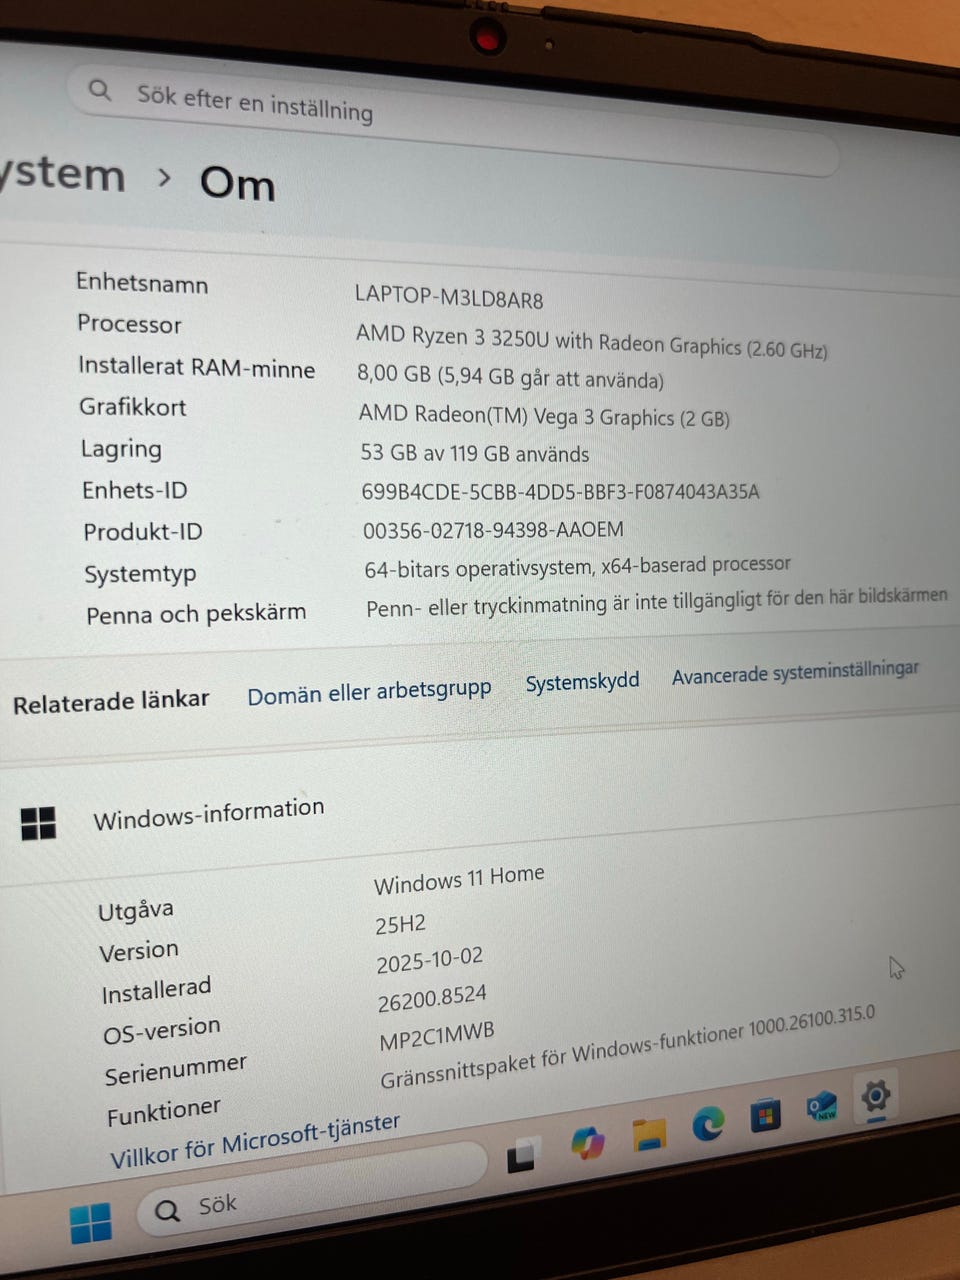Click the device name 'LAPTOP-M3LD8AR8'
The width and height of the screenshot is (960, 1280).
point(449,297)
